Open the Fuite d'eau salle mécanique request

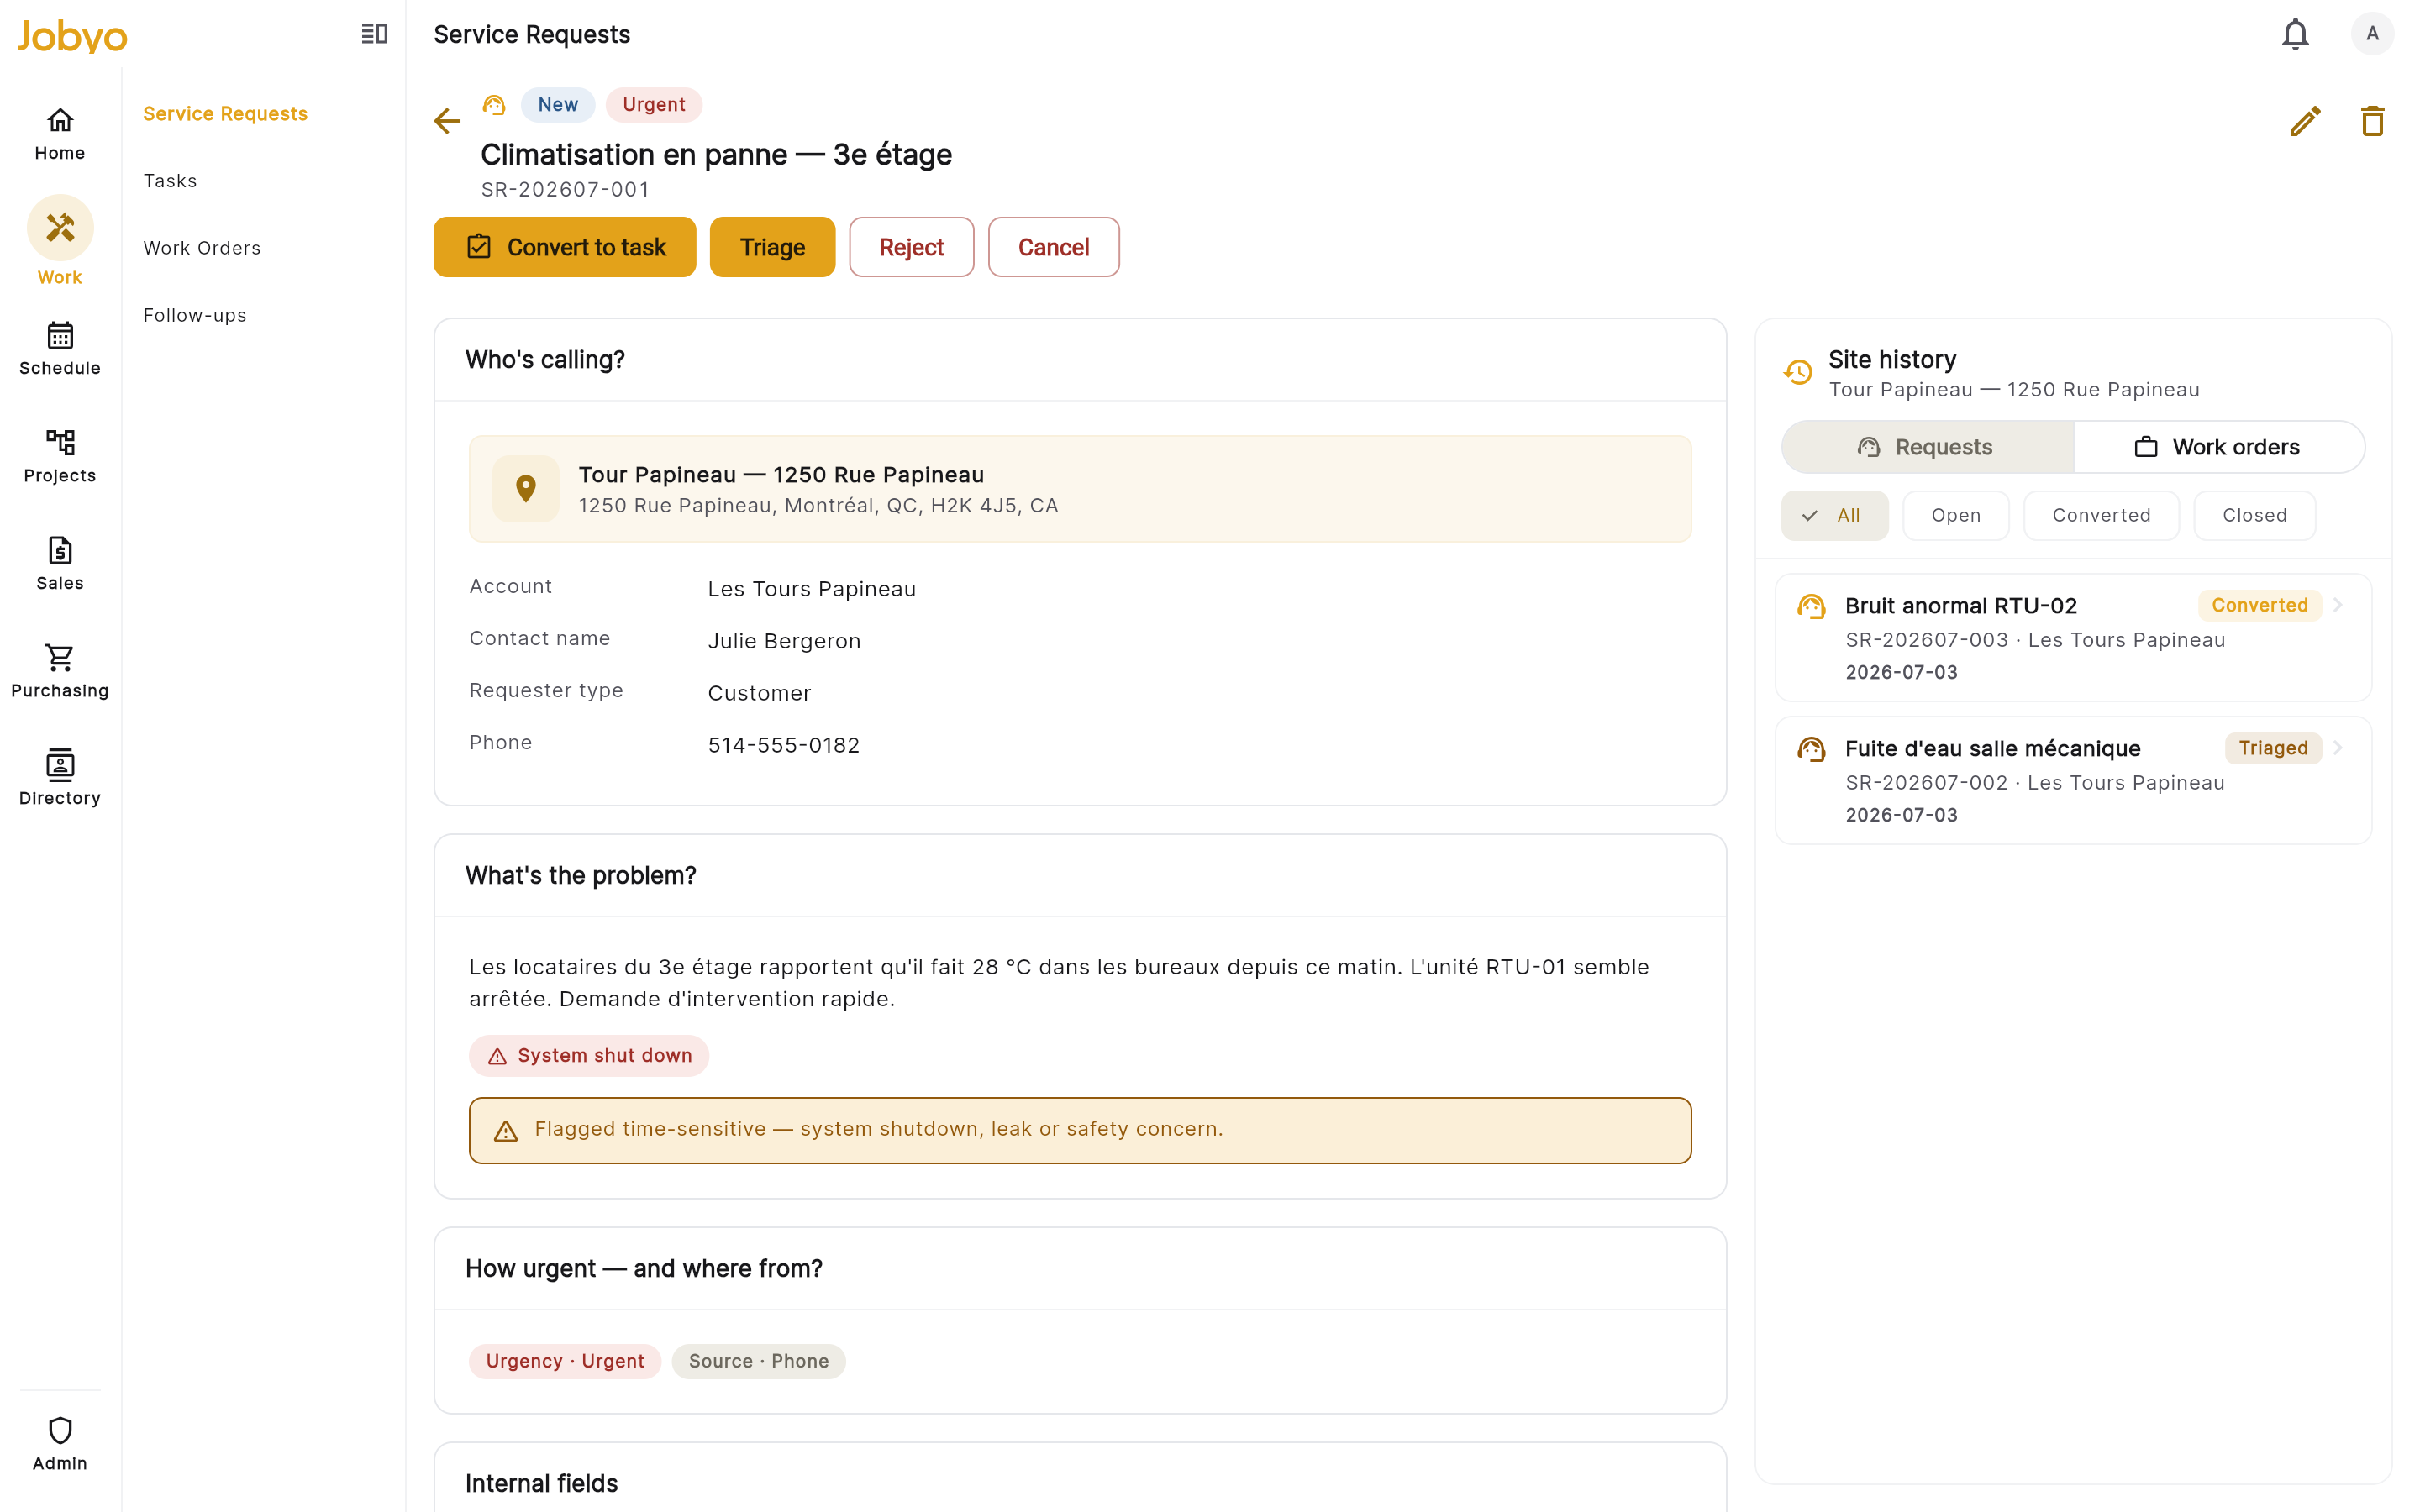point(2073,781)
